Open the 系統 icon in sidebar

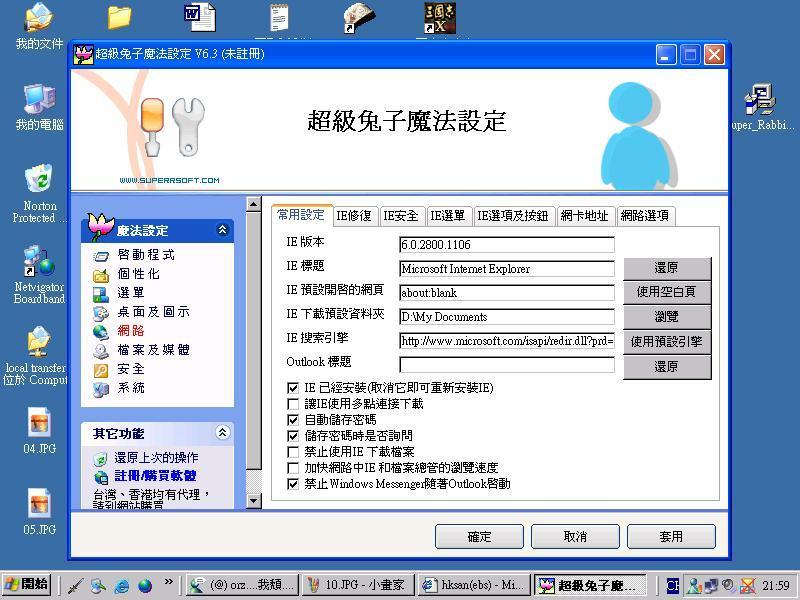101,389
